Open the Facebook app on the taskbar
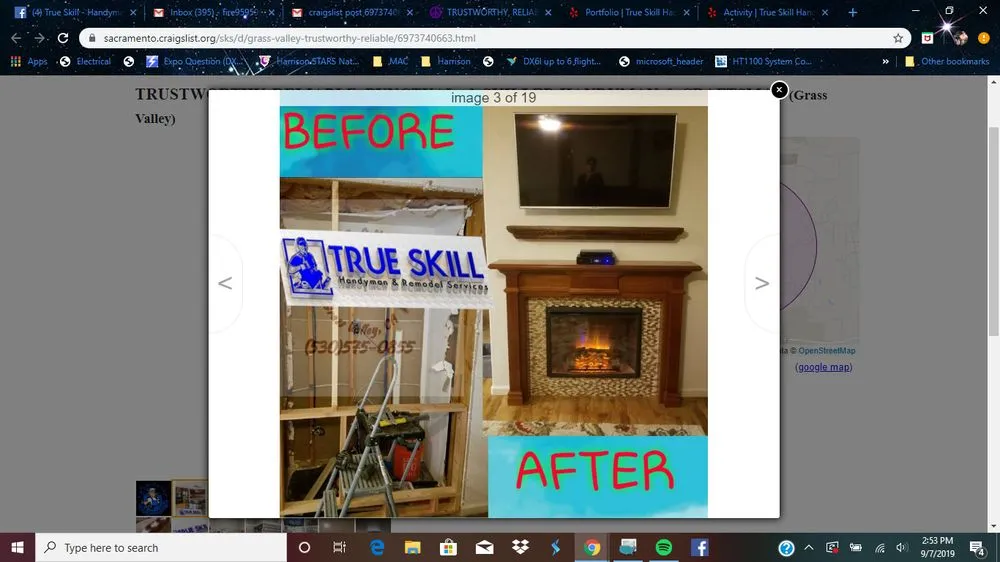Screen dimensions: 1000x562 point(700,547)
